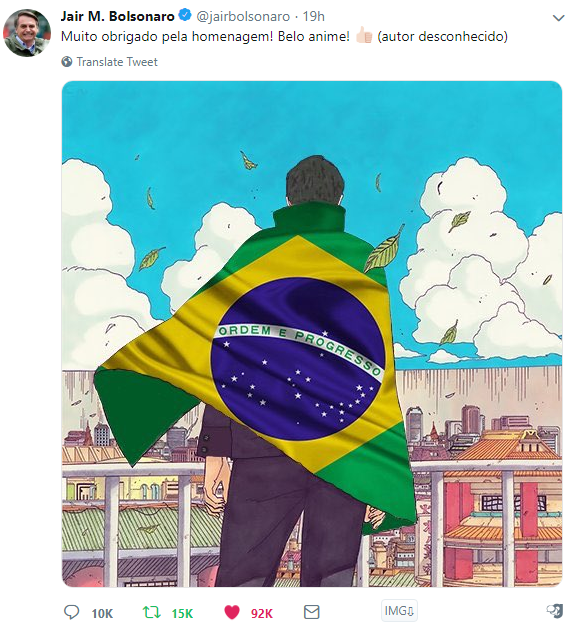Open the @jairbolsonaro handle link
This screenshot has height=628, width=571.
[x=243, y=16]
